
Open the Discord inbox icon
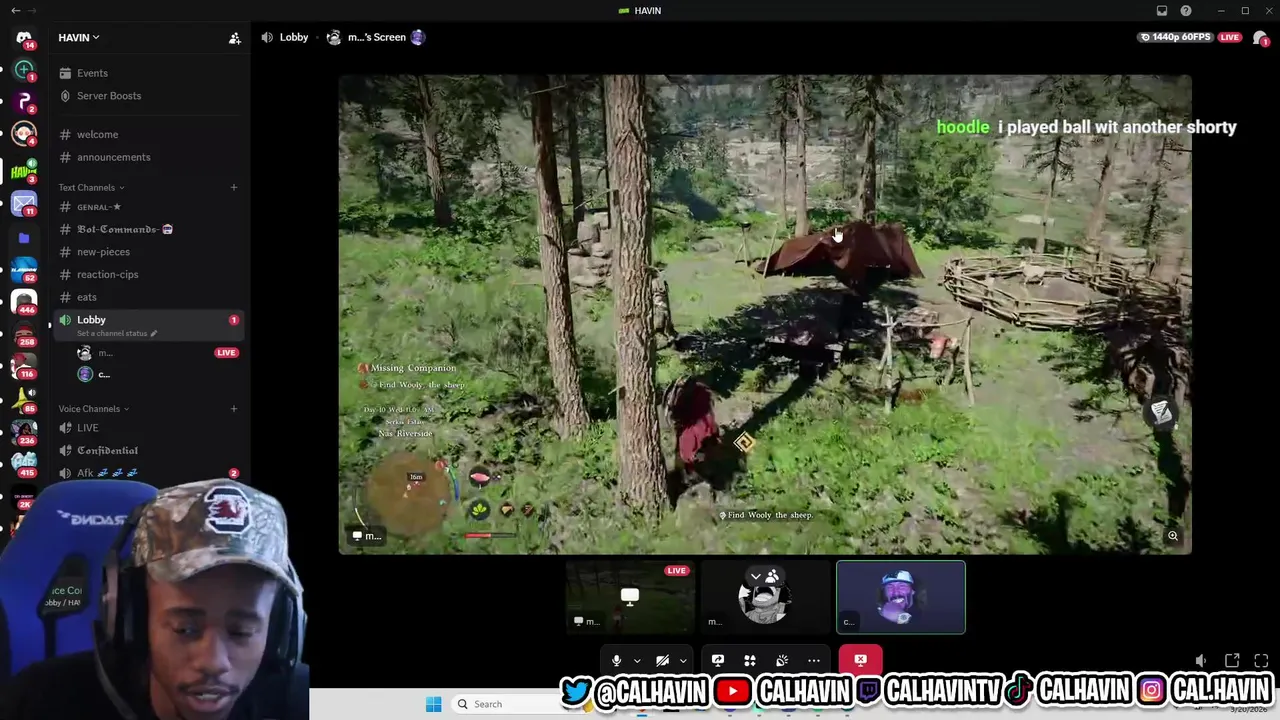[1162, 11]
